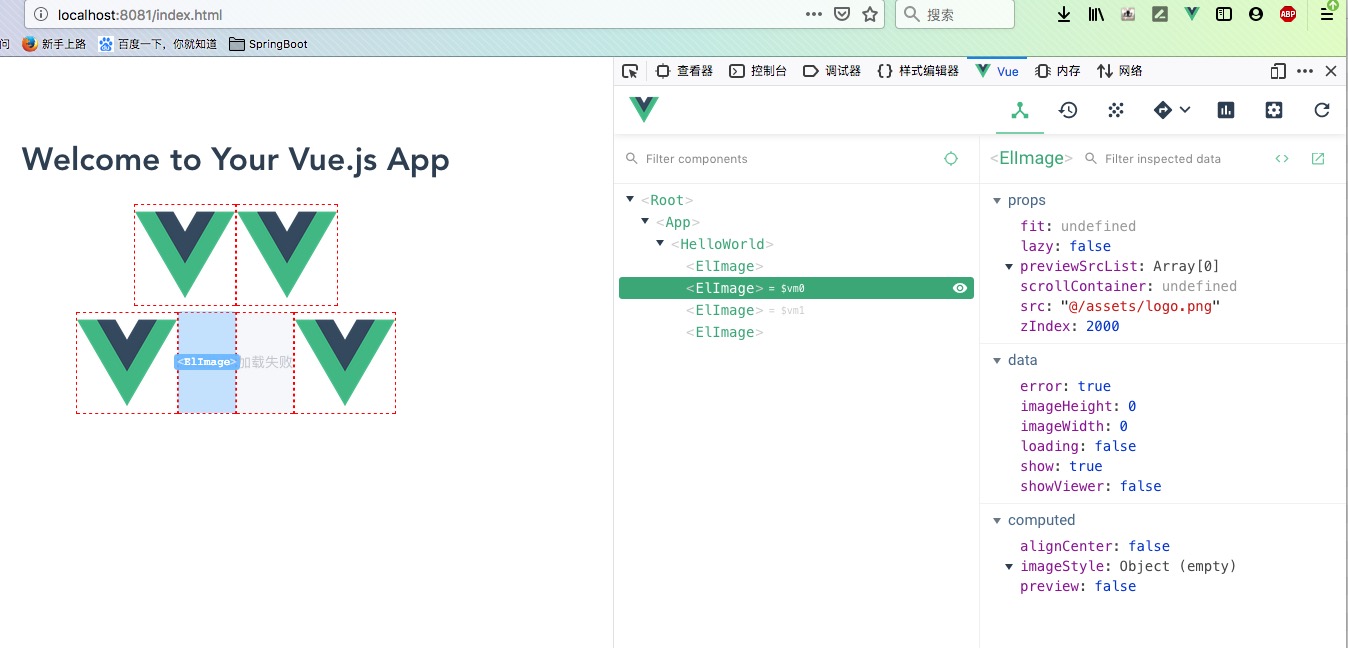
Task: Expand the Routing dropdown chevron
Action: 1185,110
